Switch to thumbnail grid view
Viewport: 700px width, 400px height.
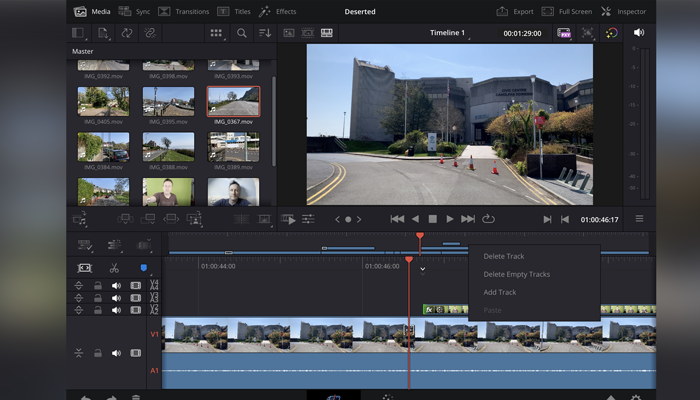[217, 33]
